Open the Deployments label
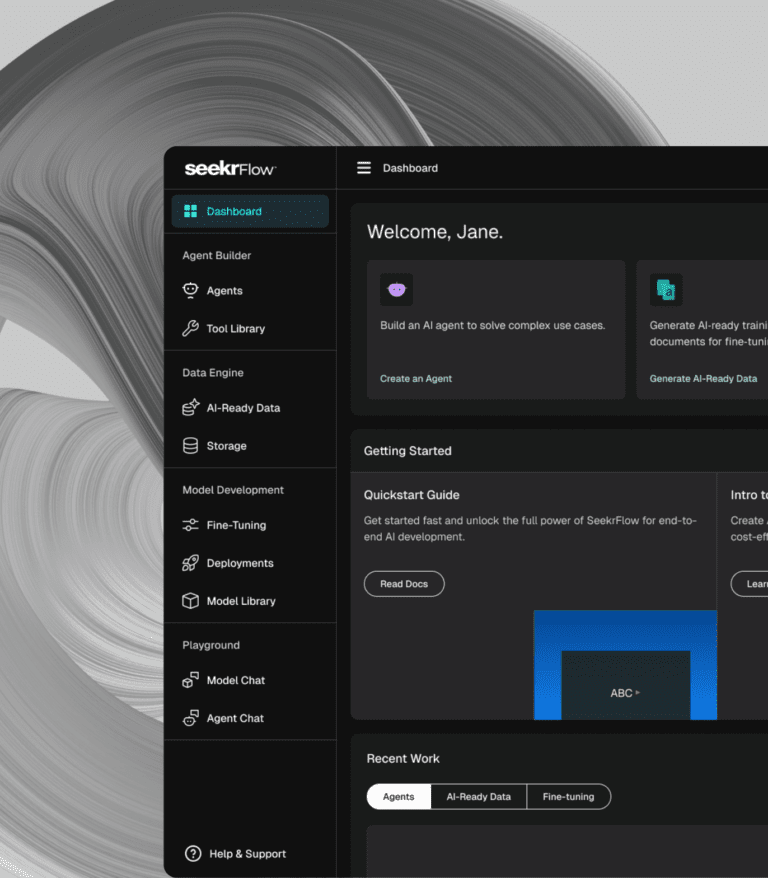This screenshot has width=768, height=878. pyautogui.click(x=240, y=563)
